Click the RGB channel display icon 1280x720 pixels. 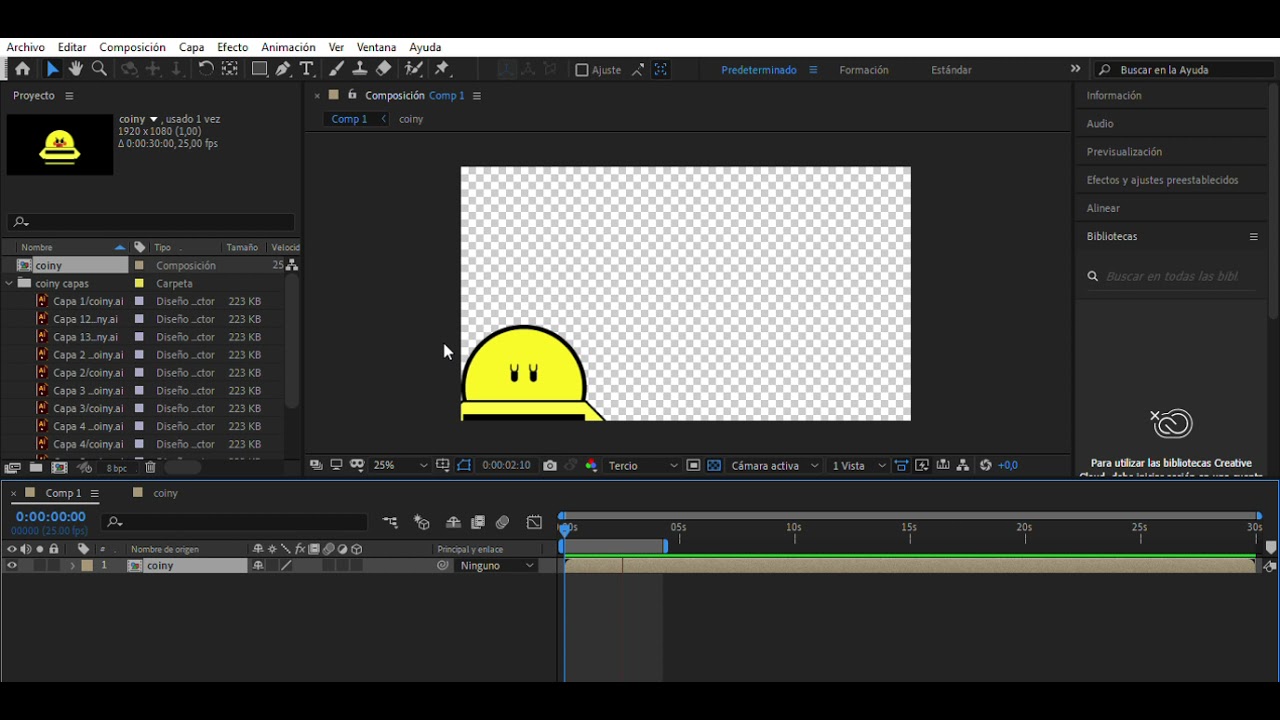pyautogui.click(x=591, y=465)
